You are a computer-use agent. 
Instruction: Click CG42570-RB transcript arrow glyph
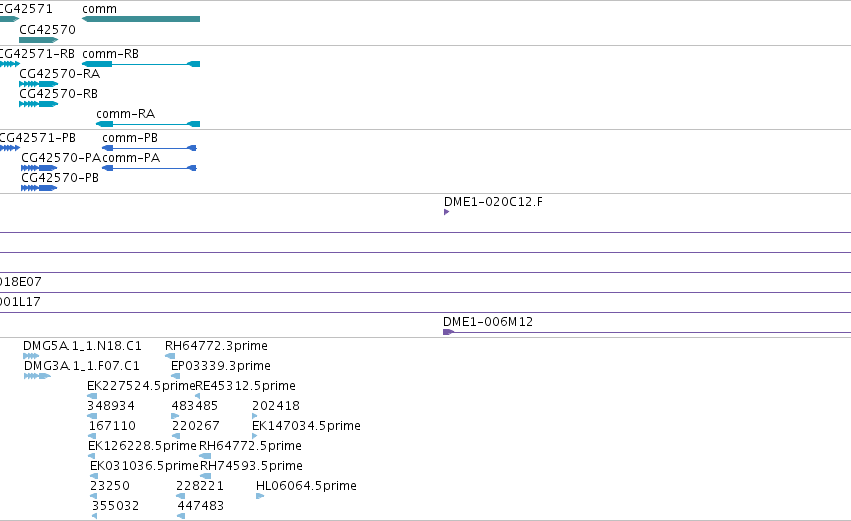39,104
